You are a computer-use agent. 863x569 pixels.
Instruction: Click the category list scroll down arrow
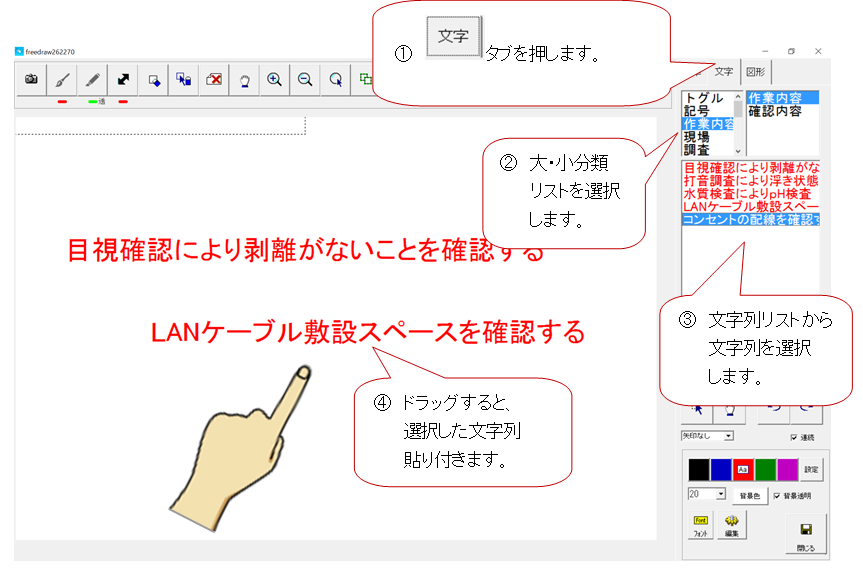738,151
